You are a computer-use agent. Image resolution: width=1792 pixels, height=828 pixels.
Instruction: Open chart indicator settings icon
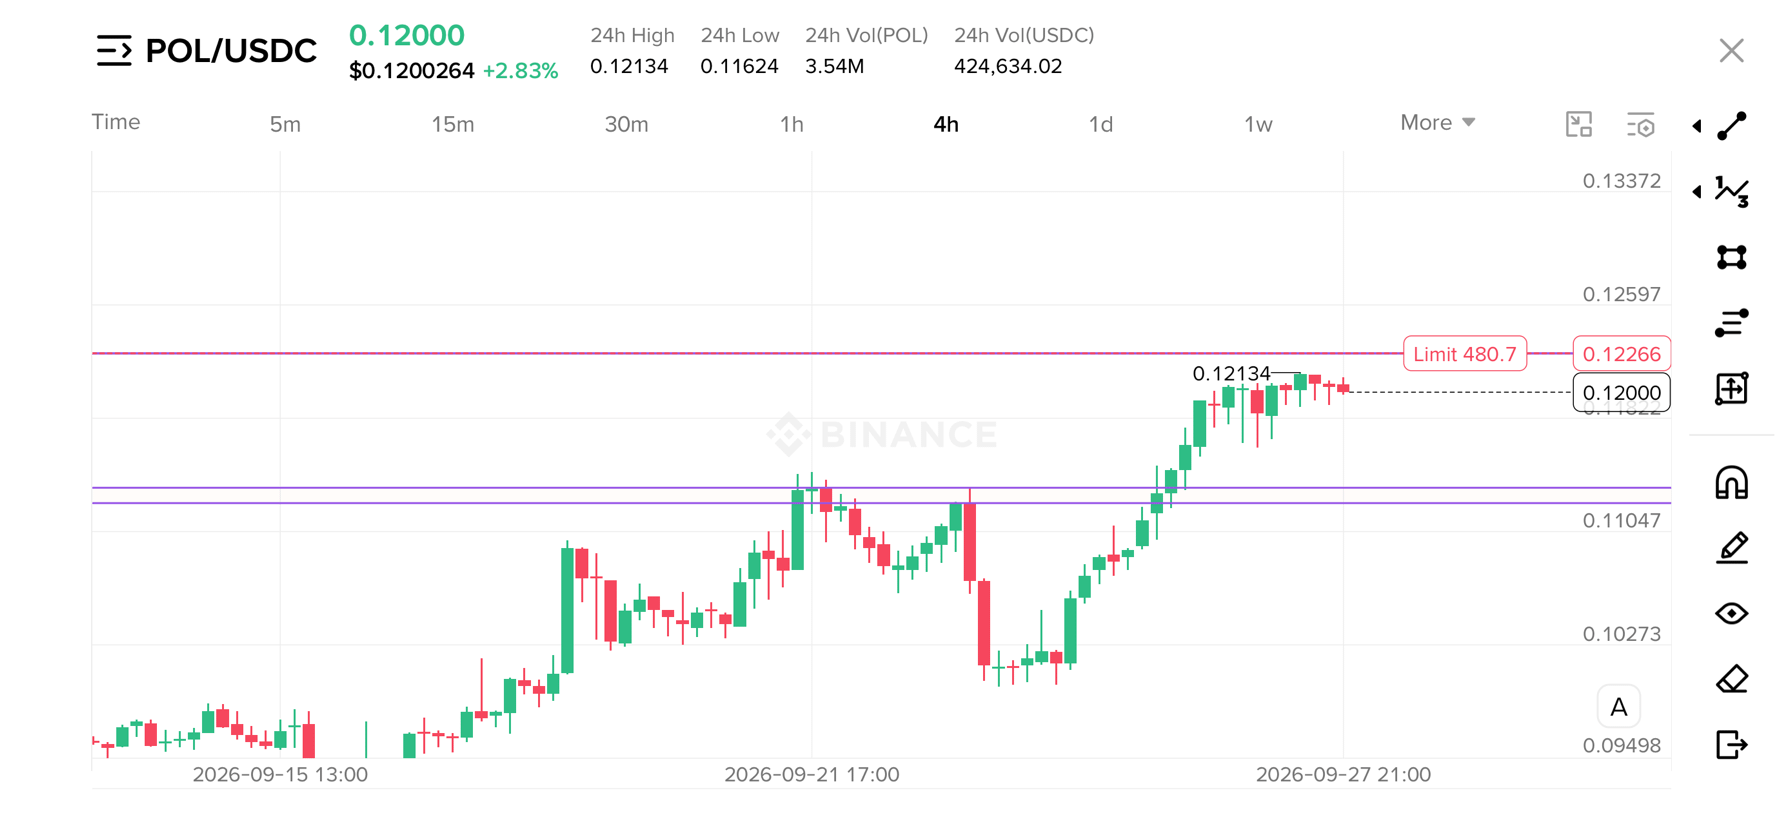(x=1641, y=125)
